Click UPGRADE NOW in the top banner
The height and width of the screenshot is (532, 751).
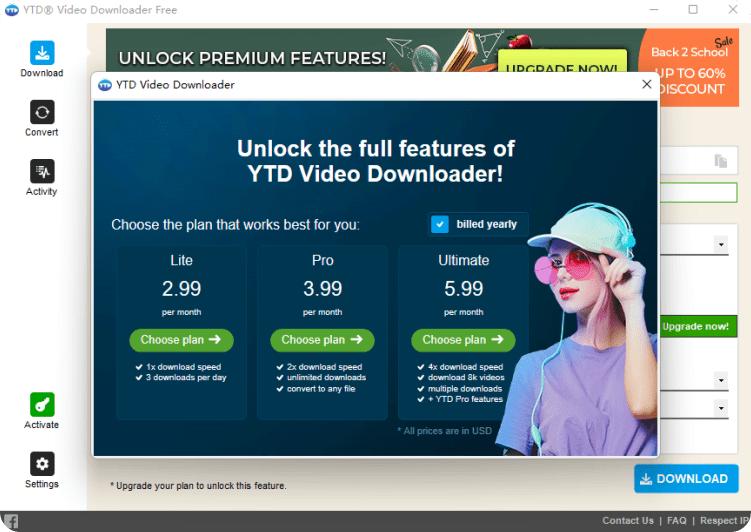(563, 69)
